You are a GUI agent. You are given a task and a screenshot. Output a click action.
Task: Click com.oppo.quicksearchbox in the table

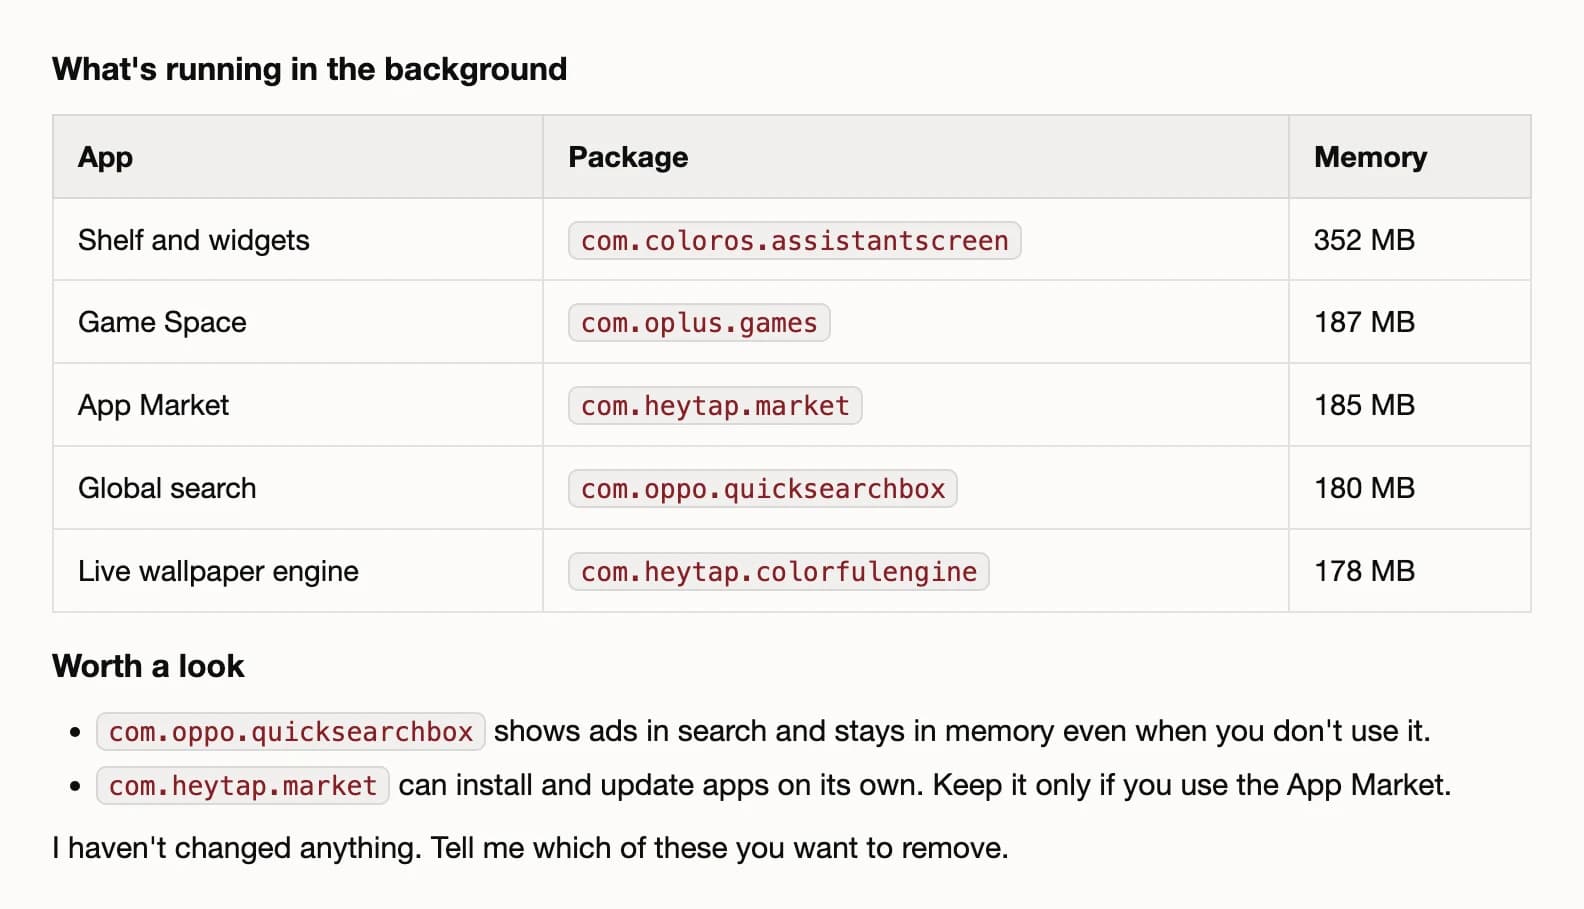point(763,489)
